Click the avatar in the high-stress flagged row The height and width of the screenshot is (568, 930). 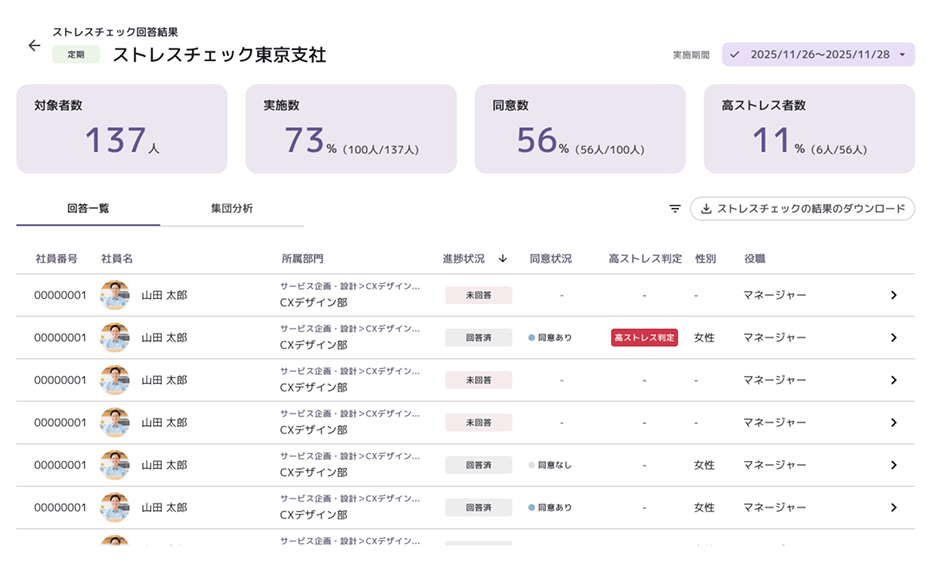[115, 337]
